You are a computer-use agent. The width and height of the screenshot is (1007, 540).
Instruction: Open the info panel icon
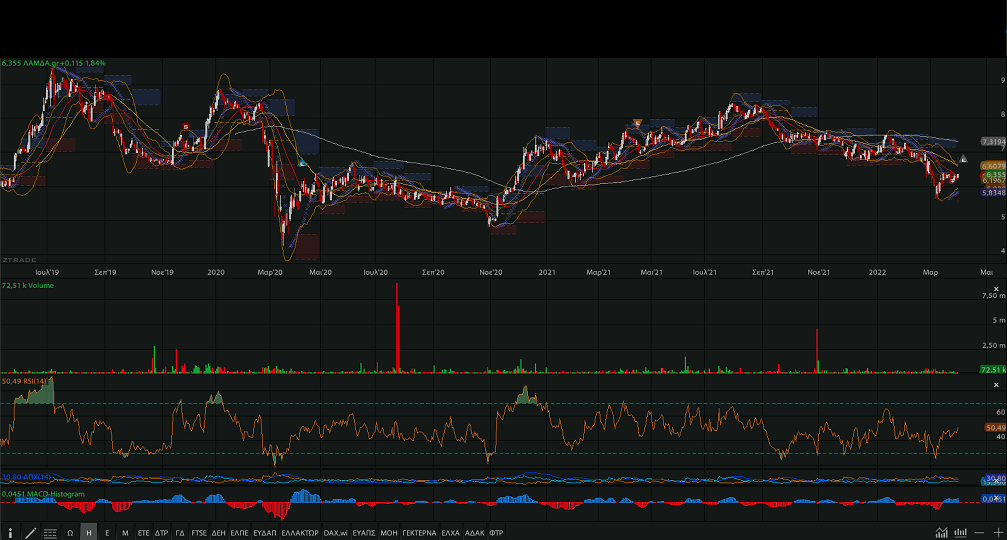click(x=10, y=532)
